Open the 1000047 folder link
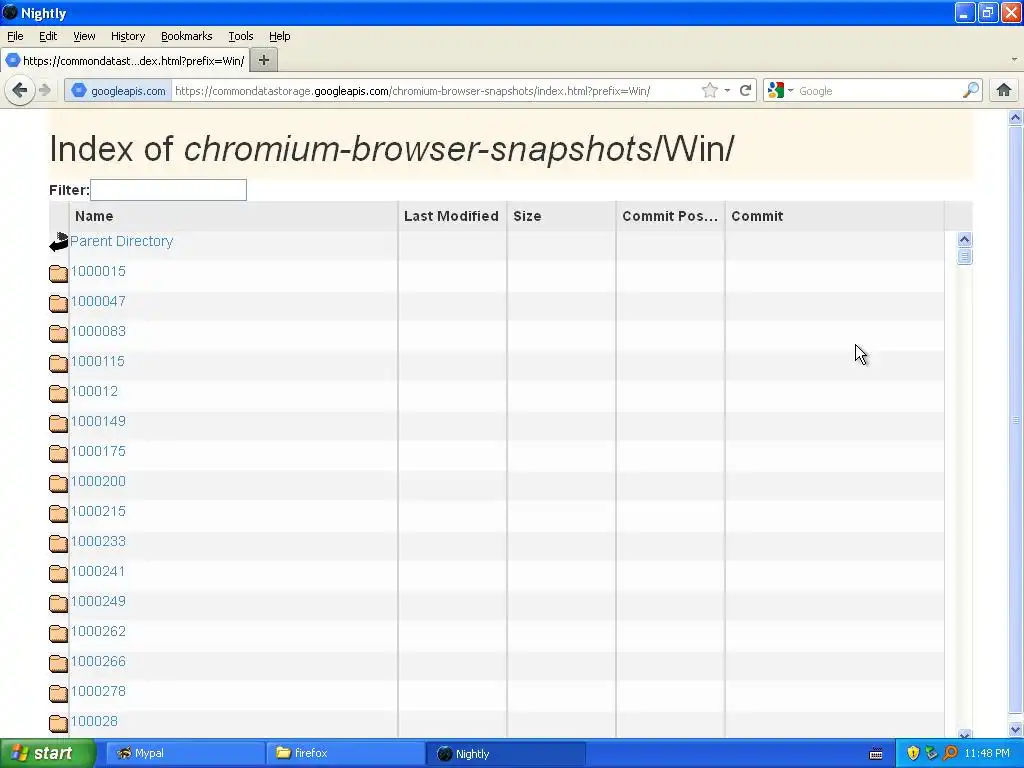 [x=98, y=301]
